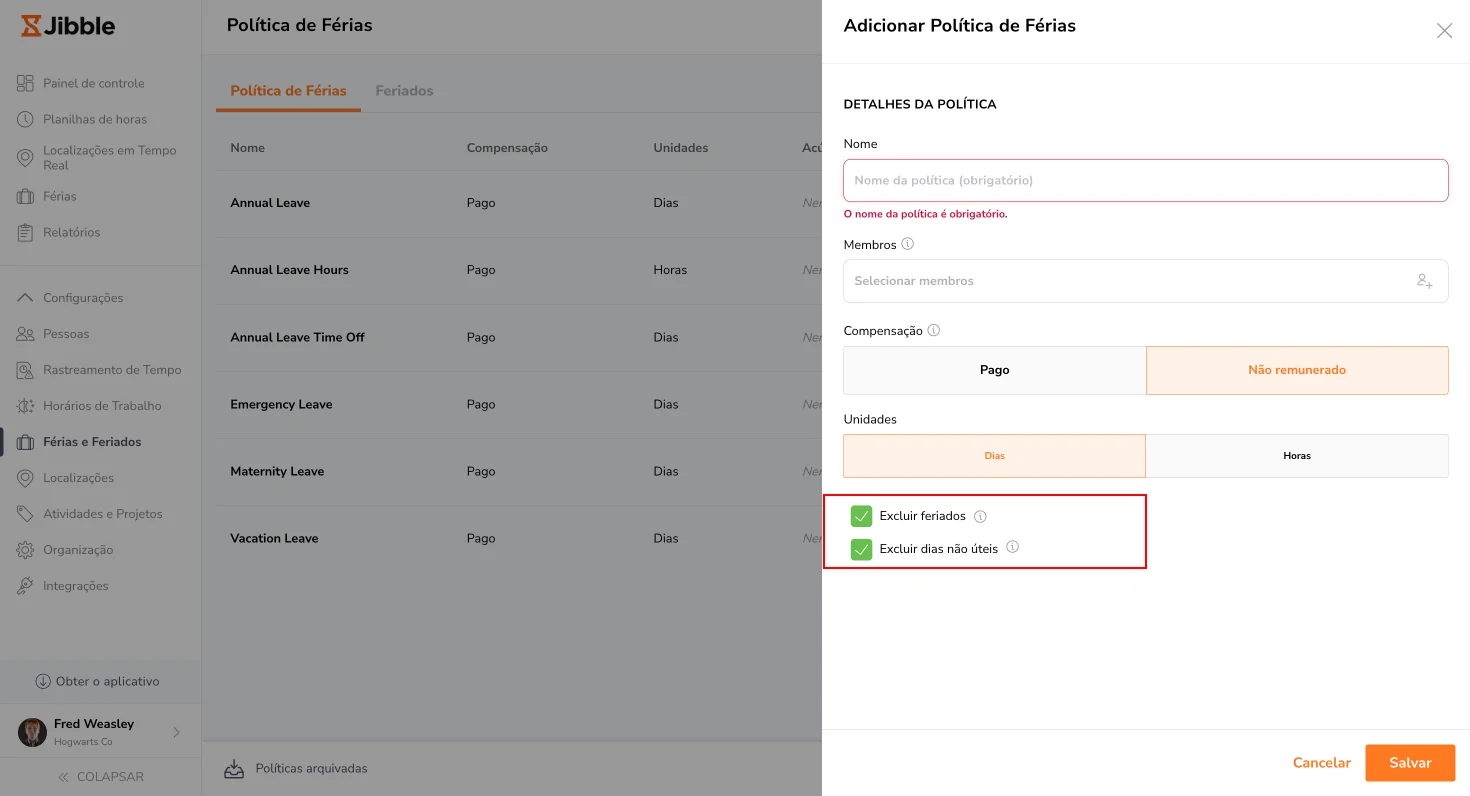Open the Selecionar membros dropdown
This screenshot has width=1470, height=796.
coord(1146,281)
